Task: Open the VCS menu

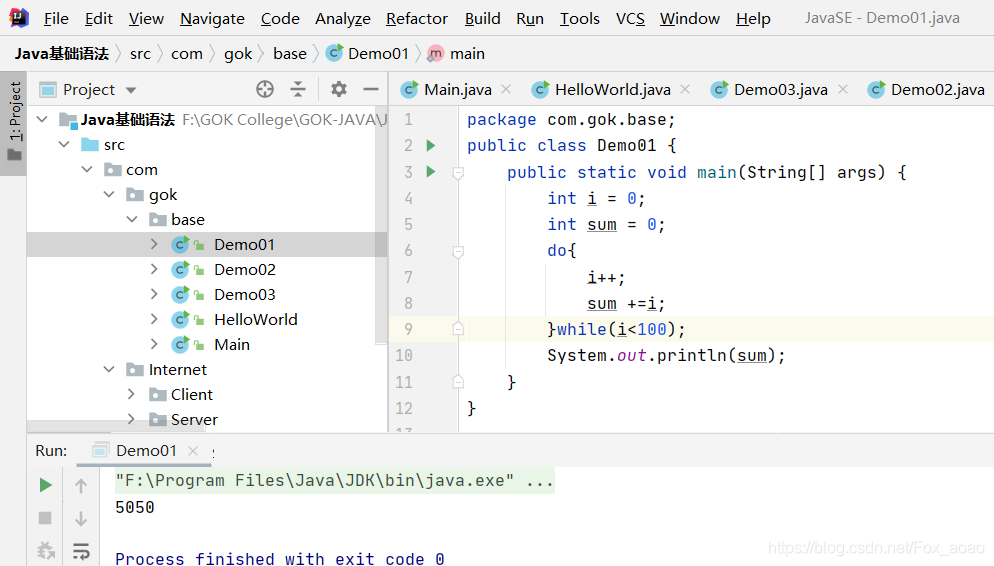Action: 630,19
